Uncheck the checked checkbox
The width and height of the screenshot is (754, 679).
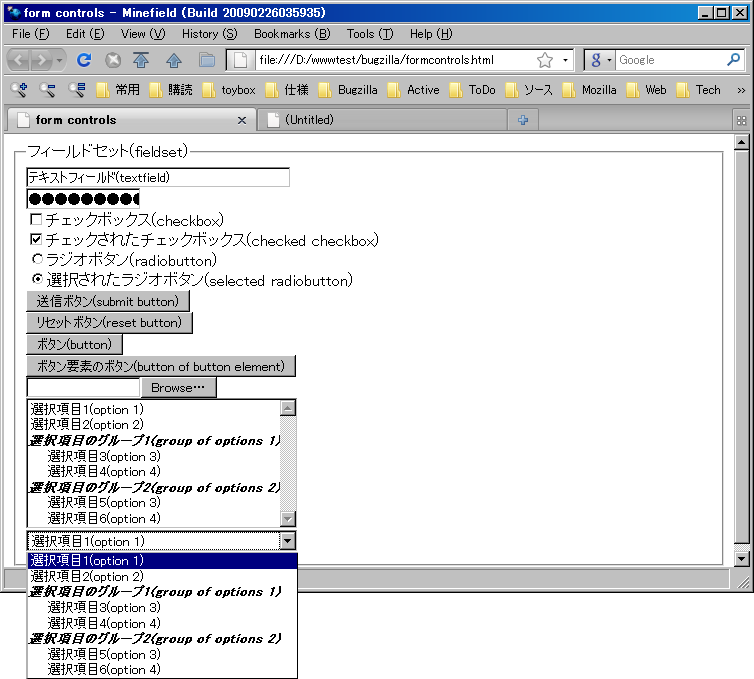[36, 239]
